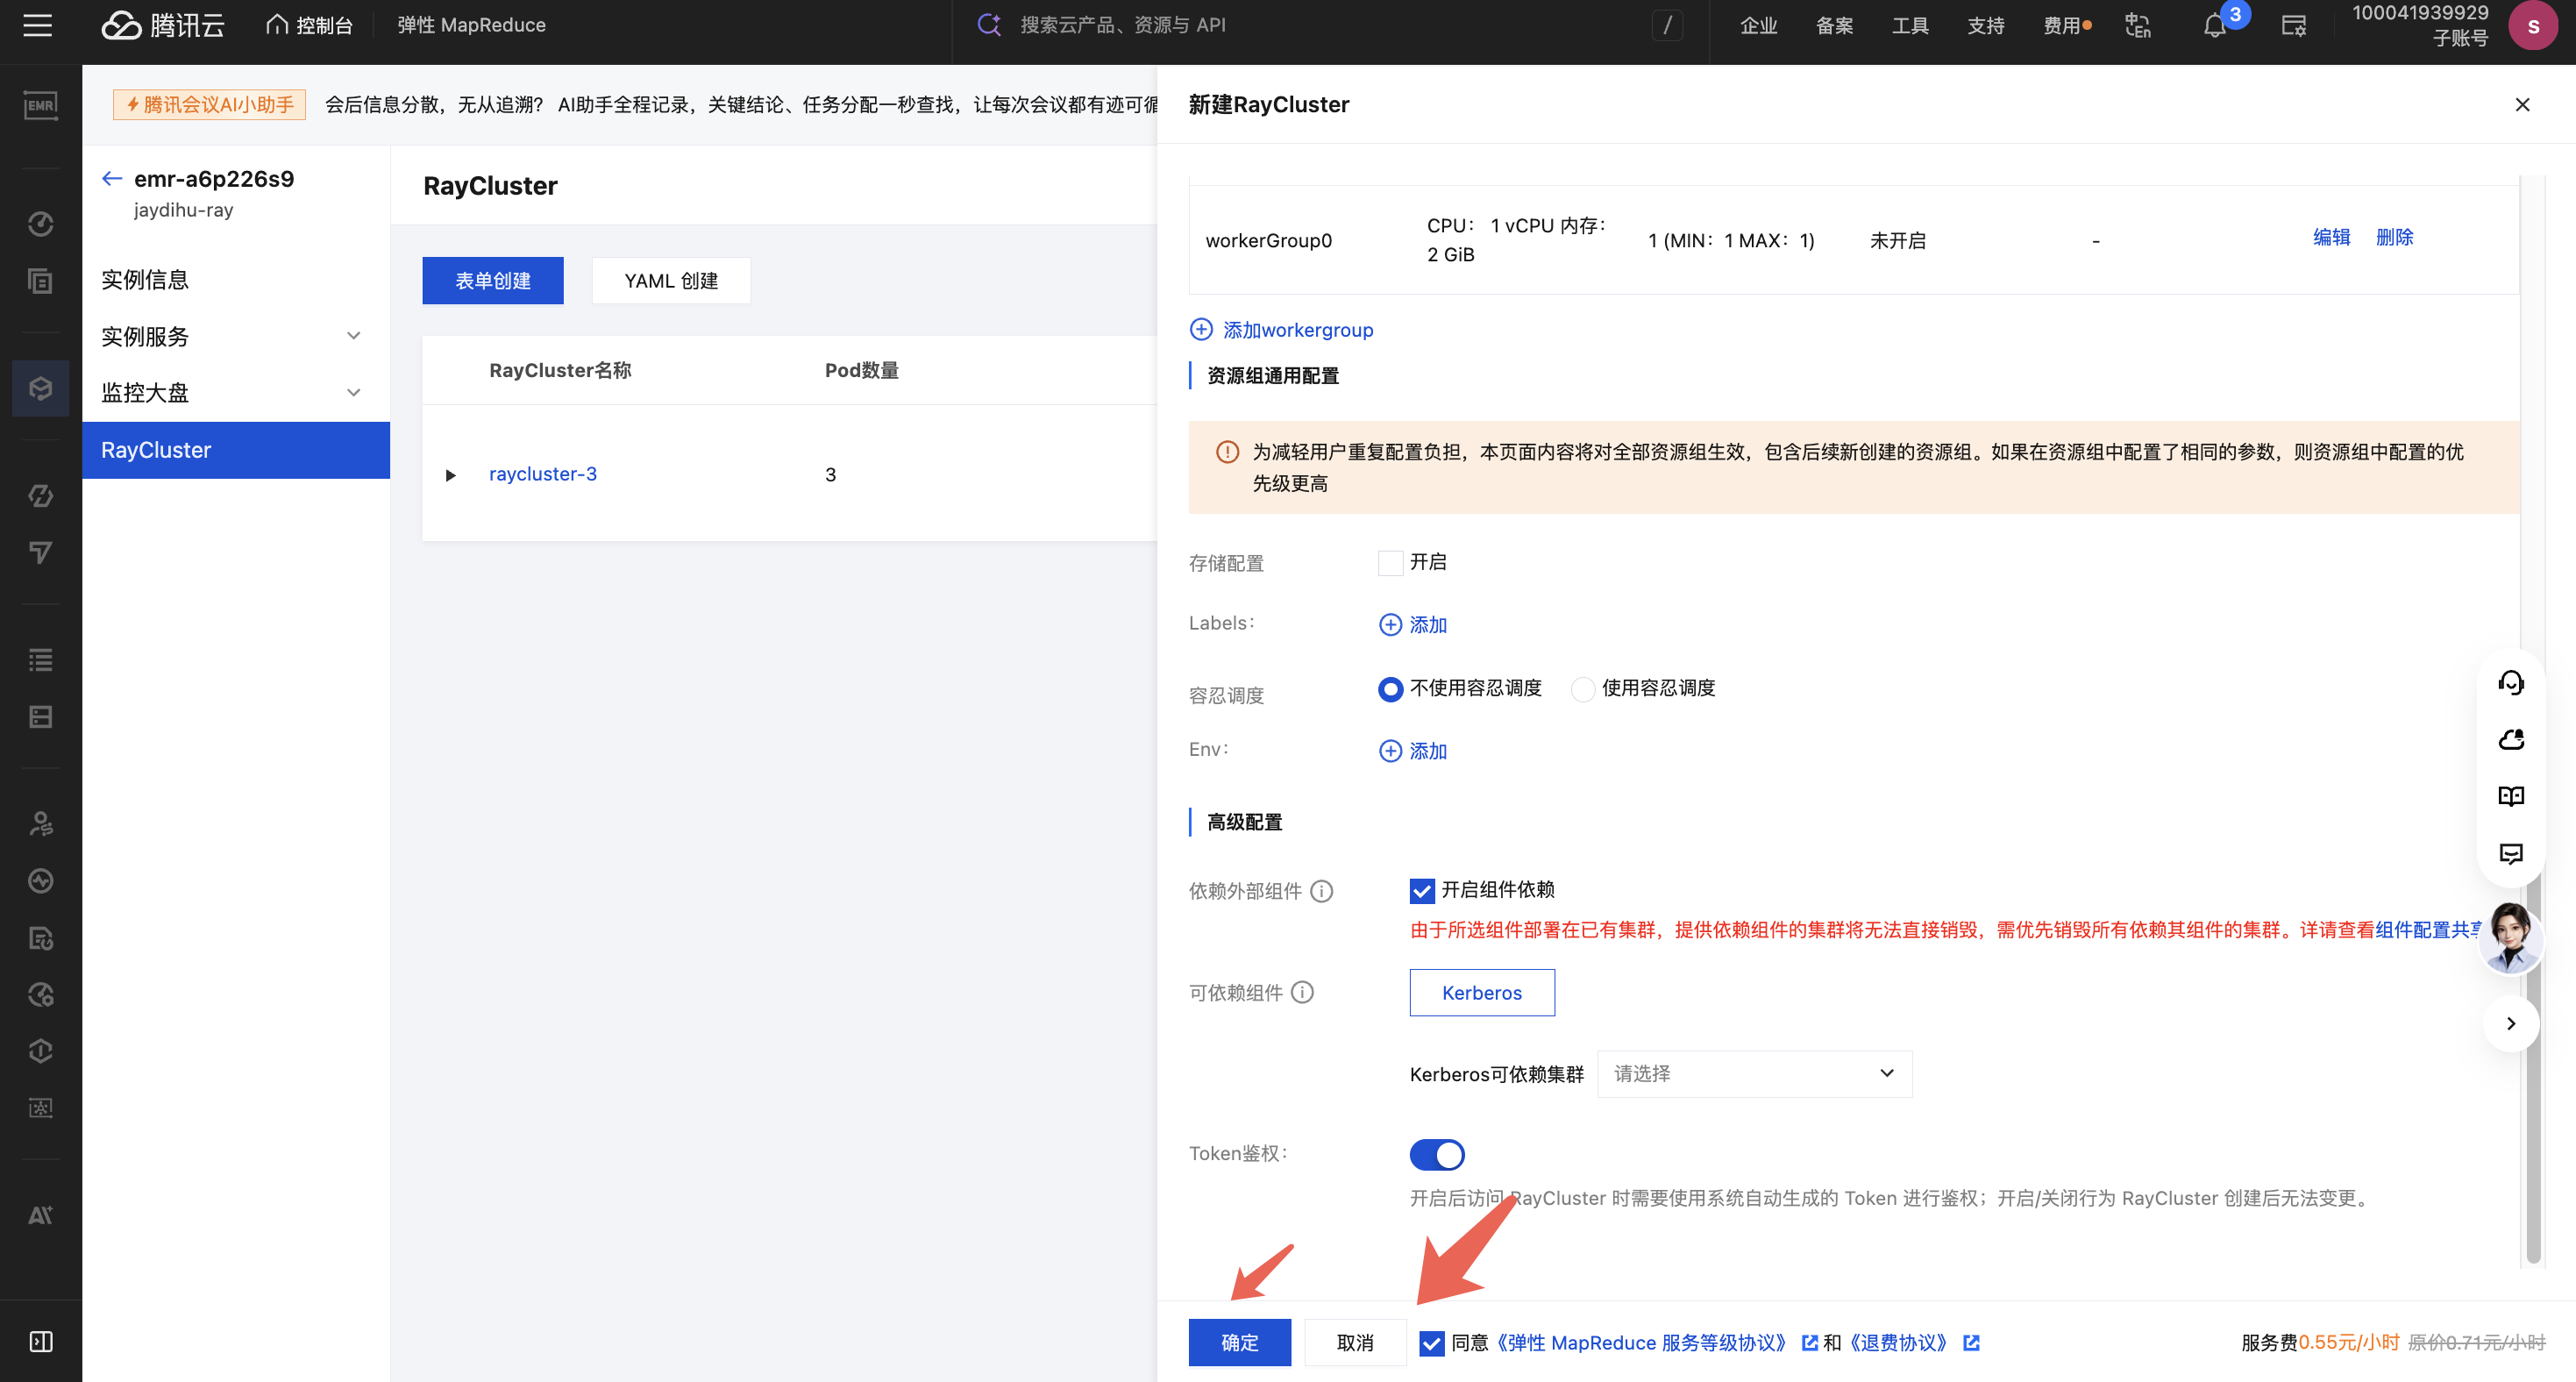This screenshot has height=1382, width=2576.
Task: Click the user avatar S
Action: (x=2533, y=26)
